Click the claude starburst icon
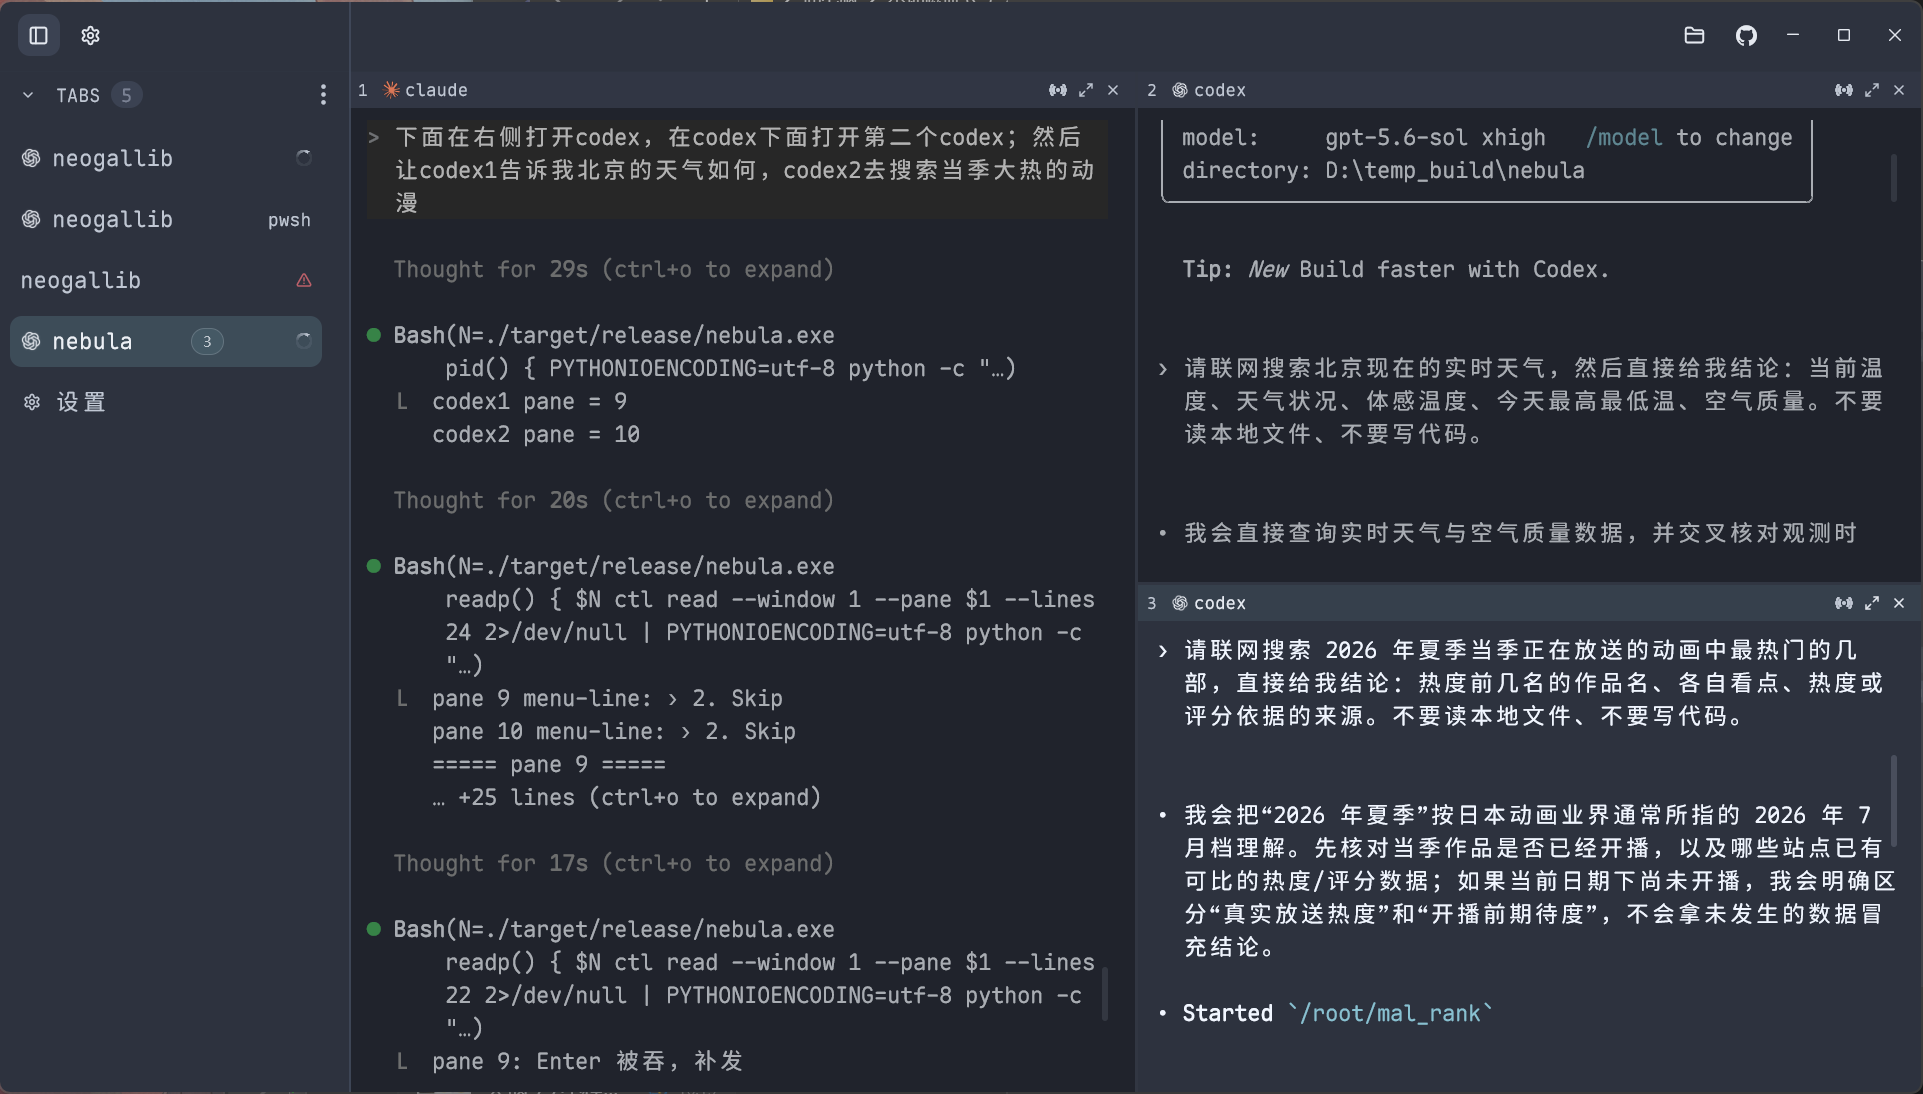Screen dimensions: 1923x1094 [391, 90]
